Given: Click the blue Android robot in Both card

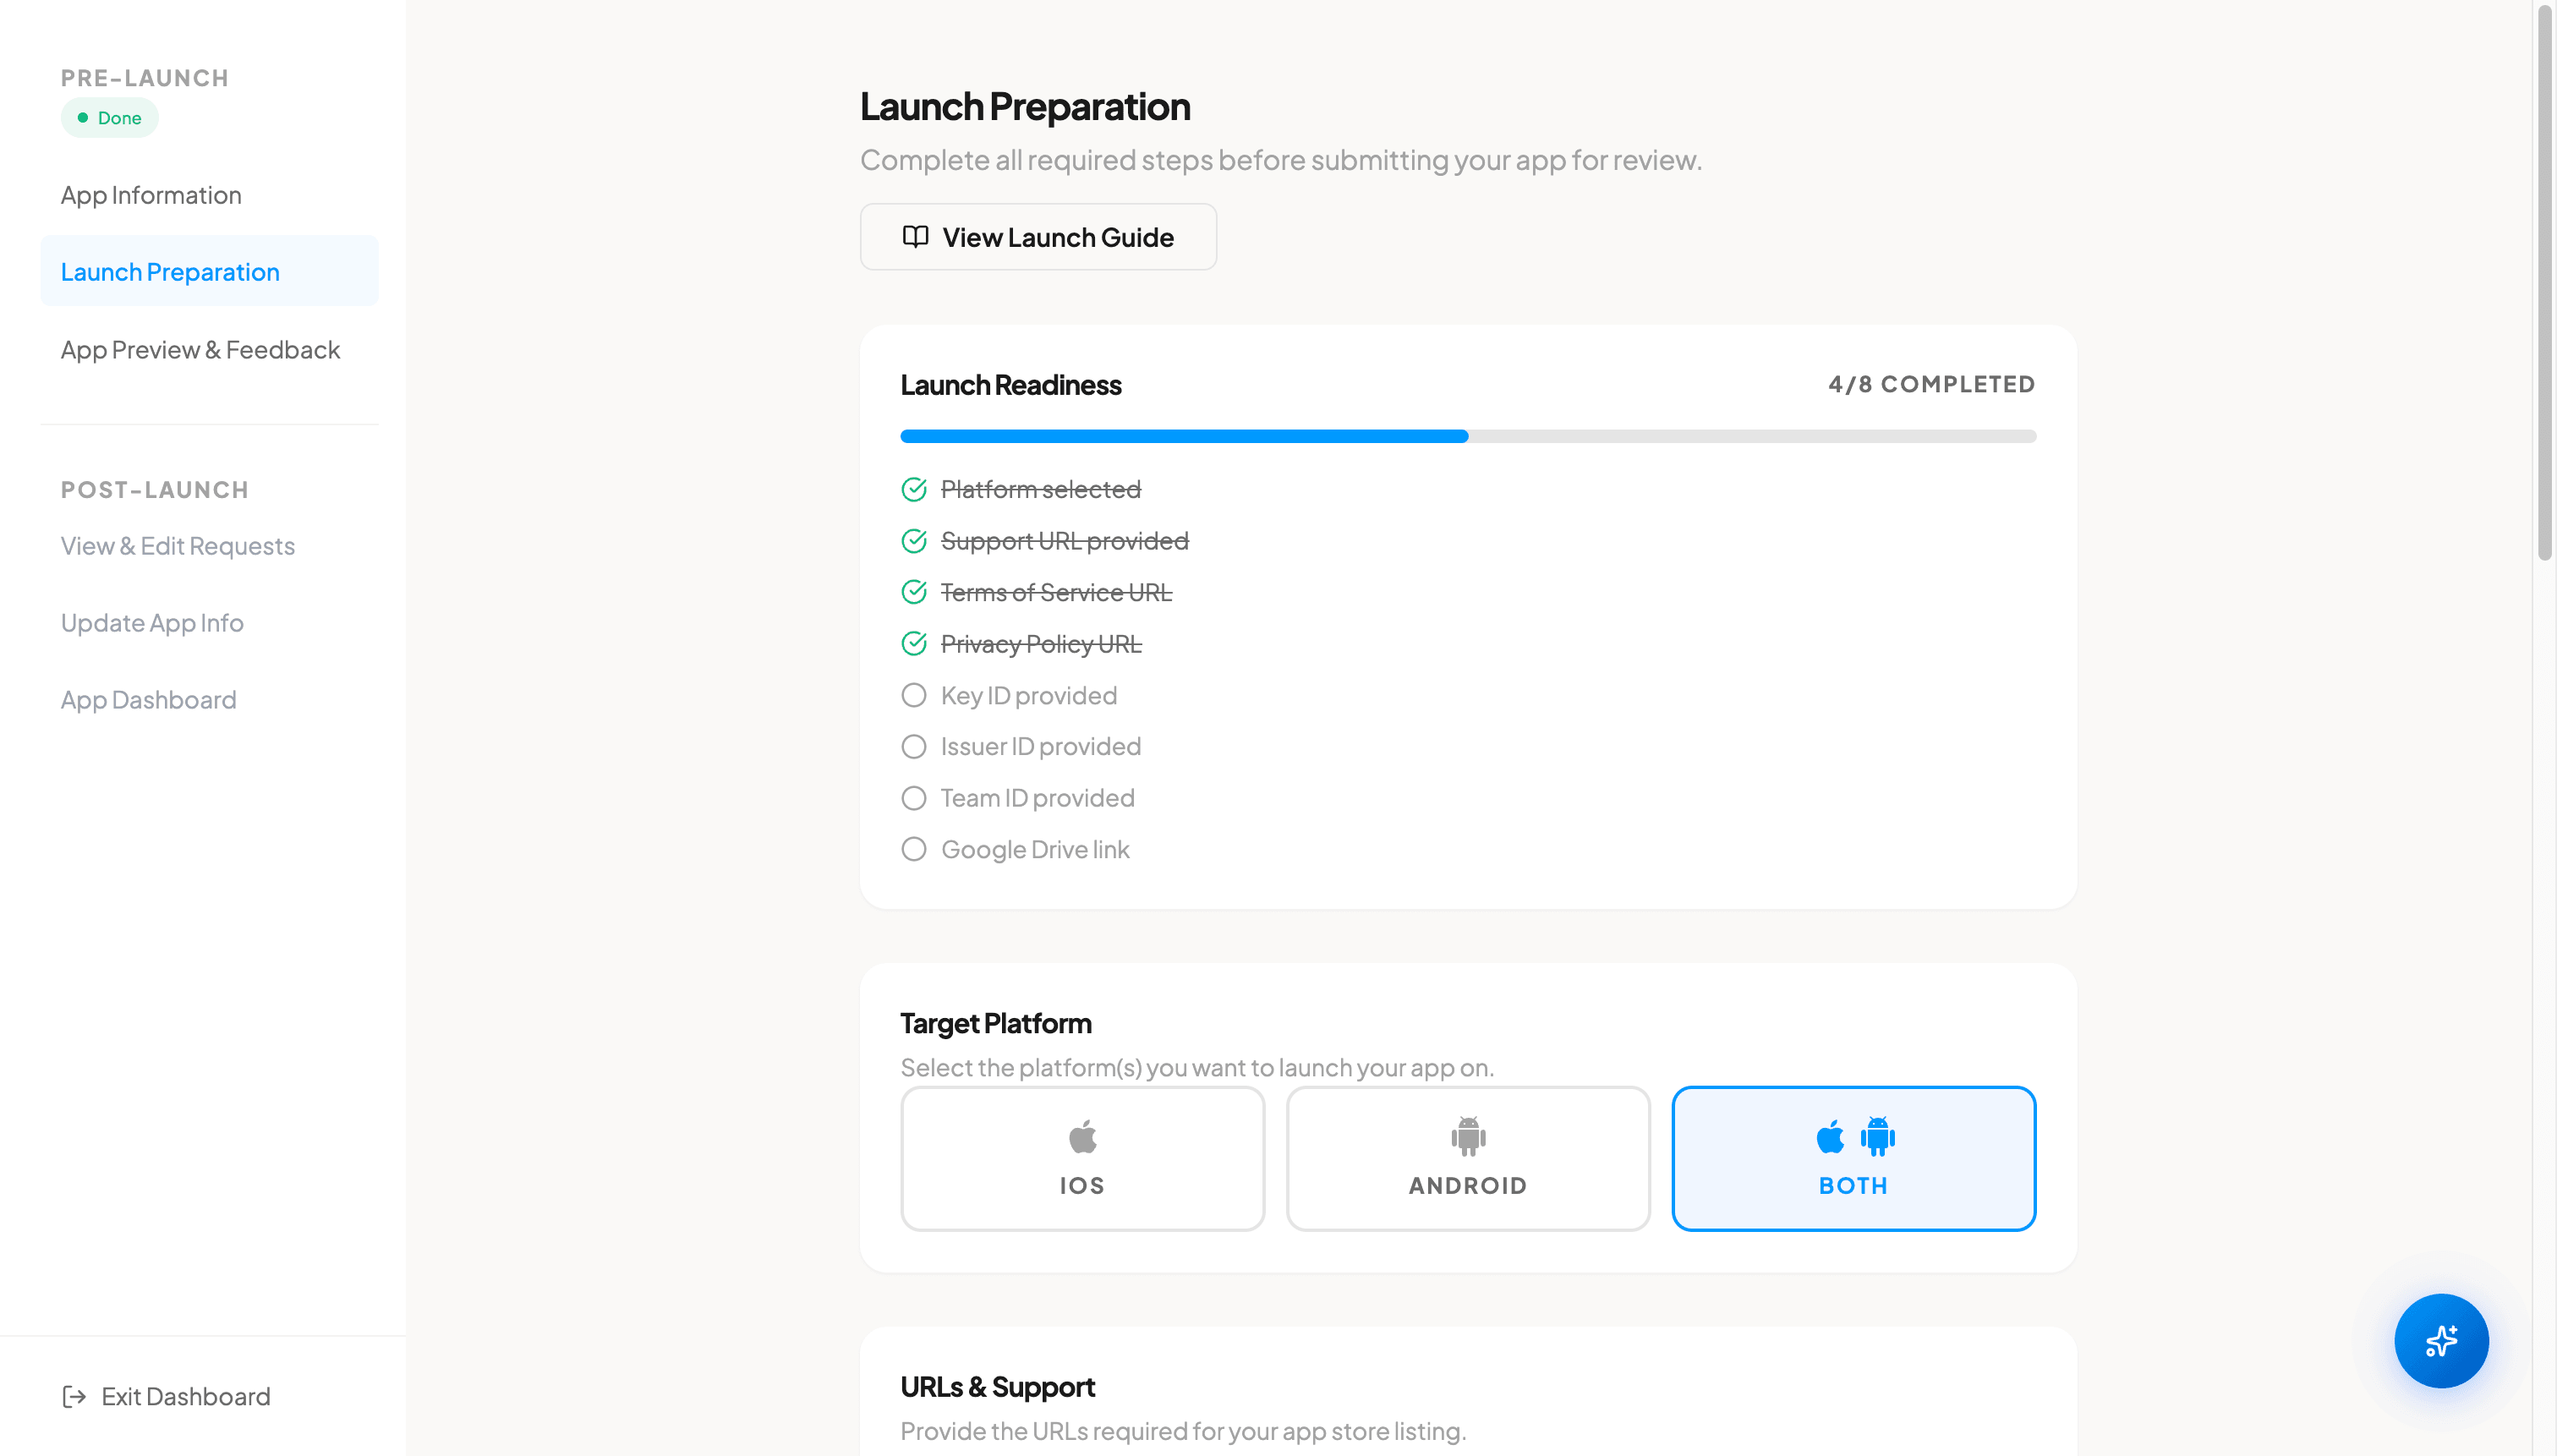Looking at the screenshot, I should click(x=1877, y=1136).
